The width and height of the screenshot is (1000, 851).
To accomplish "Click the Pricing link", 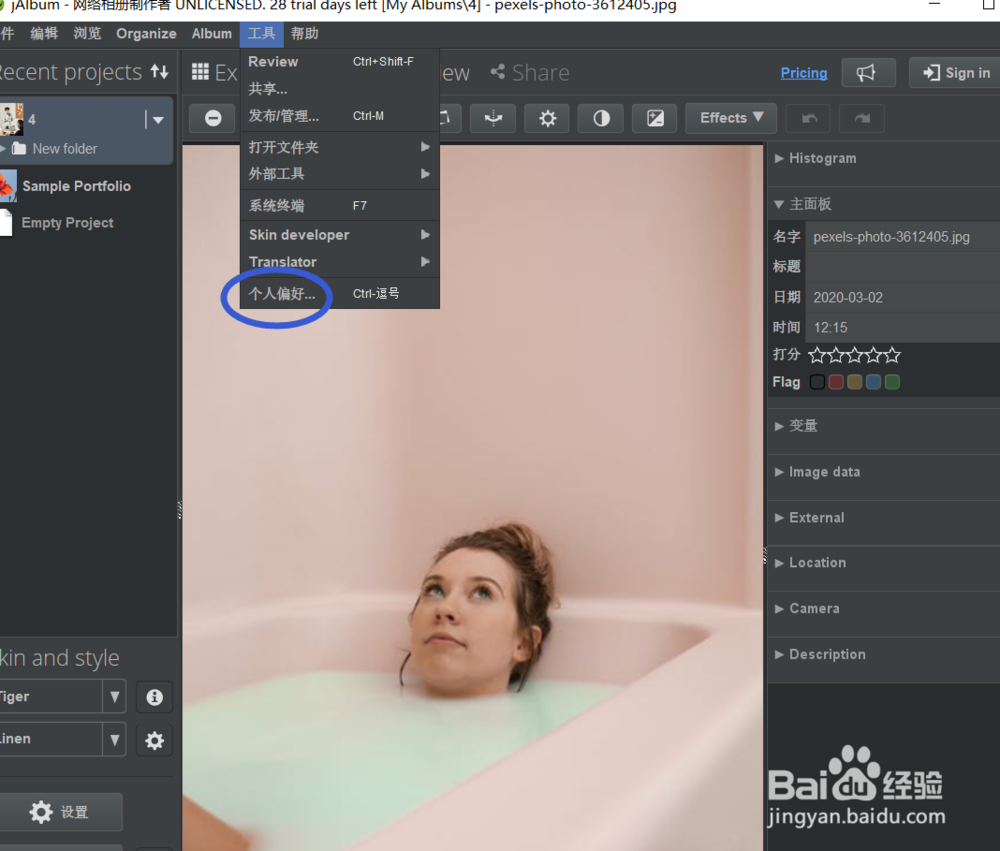I will click(x=804, y=73).
